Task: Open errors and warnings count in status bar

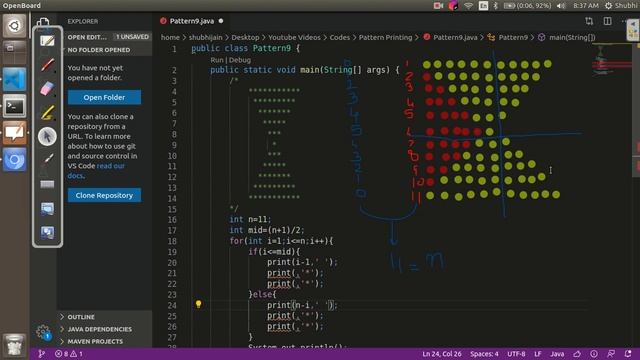Action: pyautogui.click(x=69, y=354)
